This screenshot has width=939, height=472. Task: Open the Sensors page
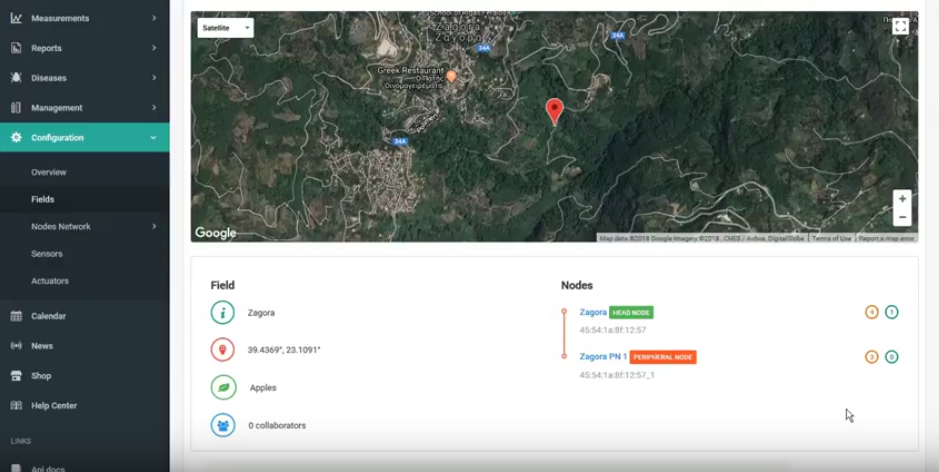[47, 254]
